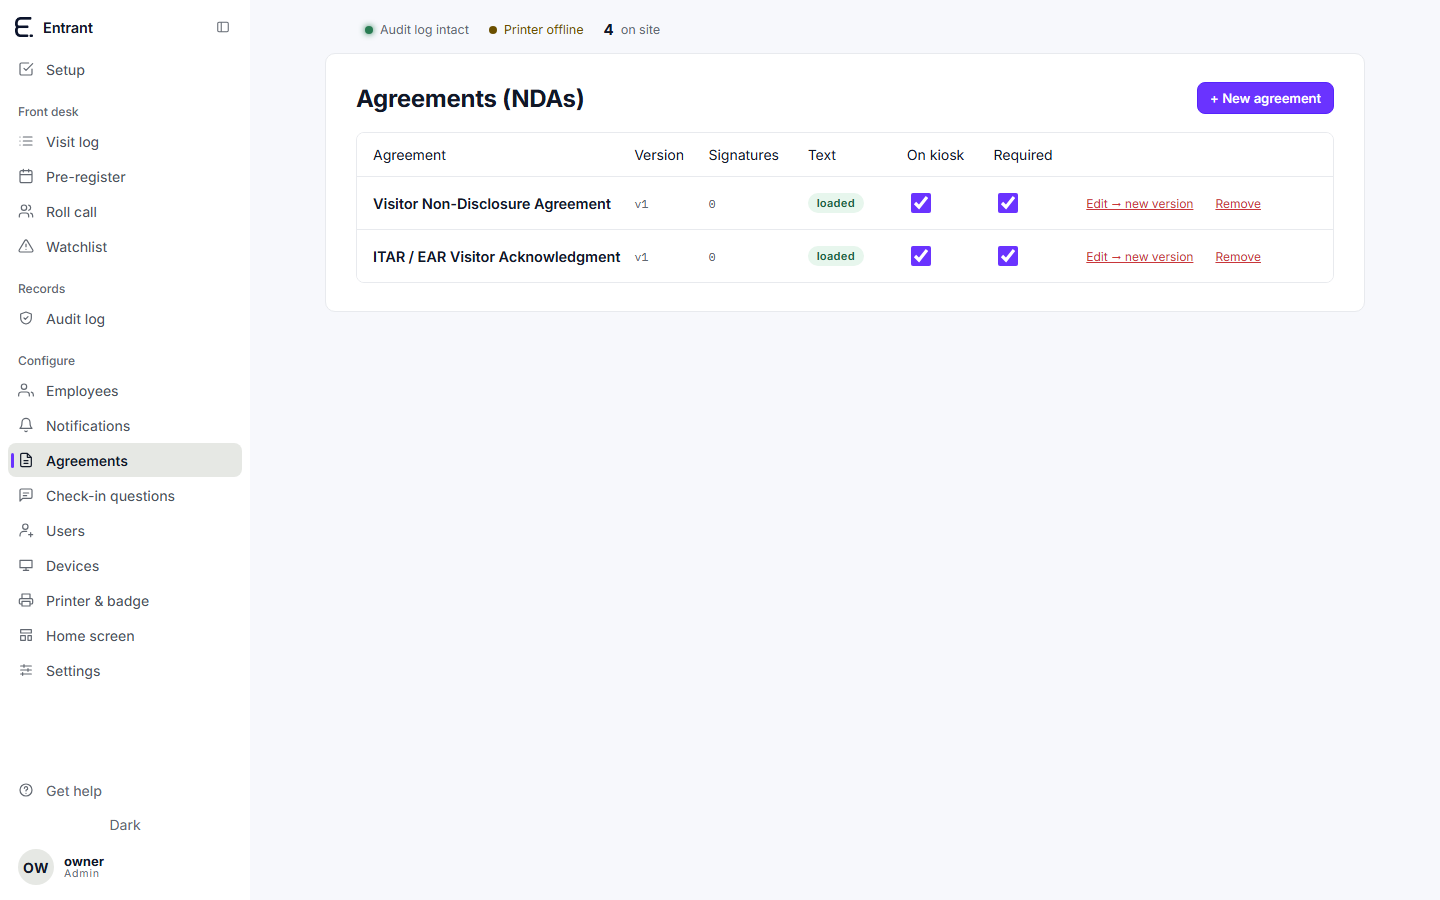Click the Devices monitor icon

click(26, 565)
